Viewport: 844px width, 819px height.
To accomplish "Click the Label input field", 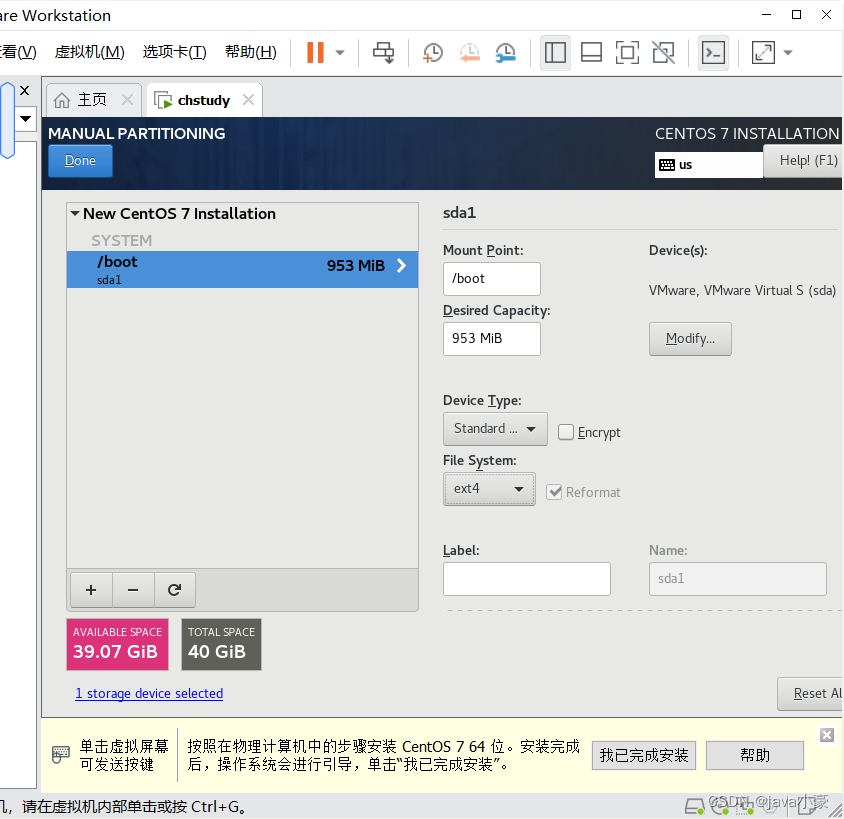I will (x=526, y=579).
